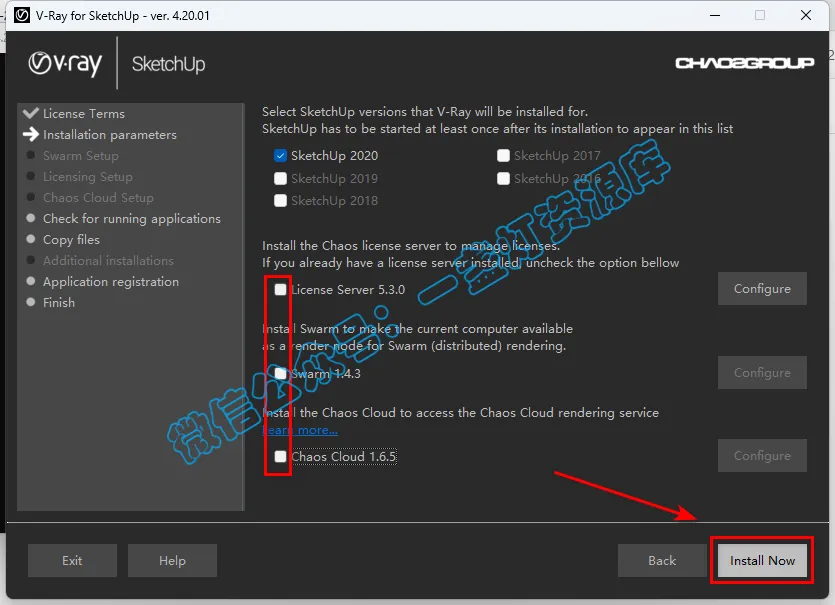Click the V-Ray title bar app icon
Screen dimensions: 835x605
(x=22, y=15)
